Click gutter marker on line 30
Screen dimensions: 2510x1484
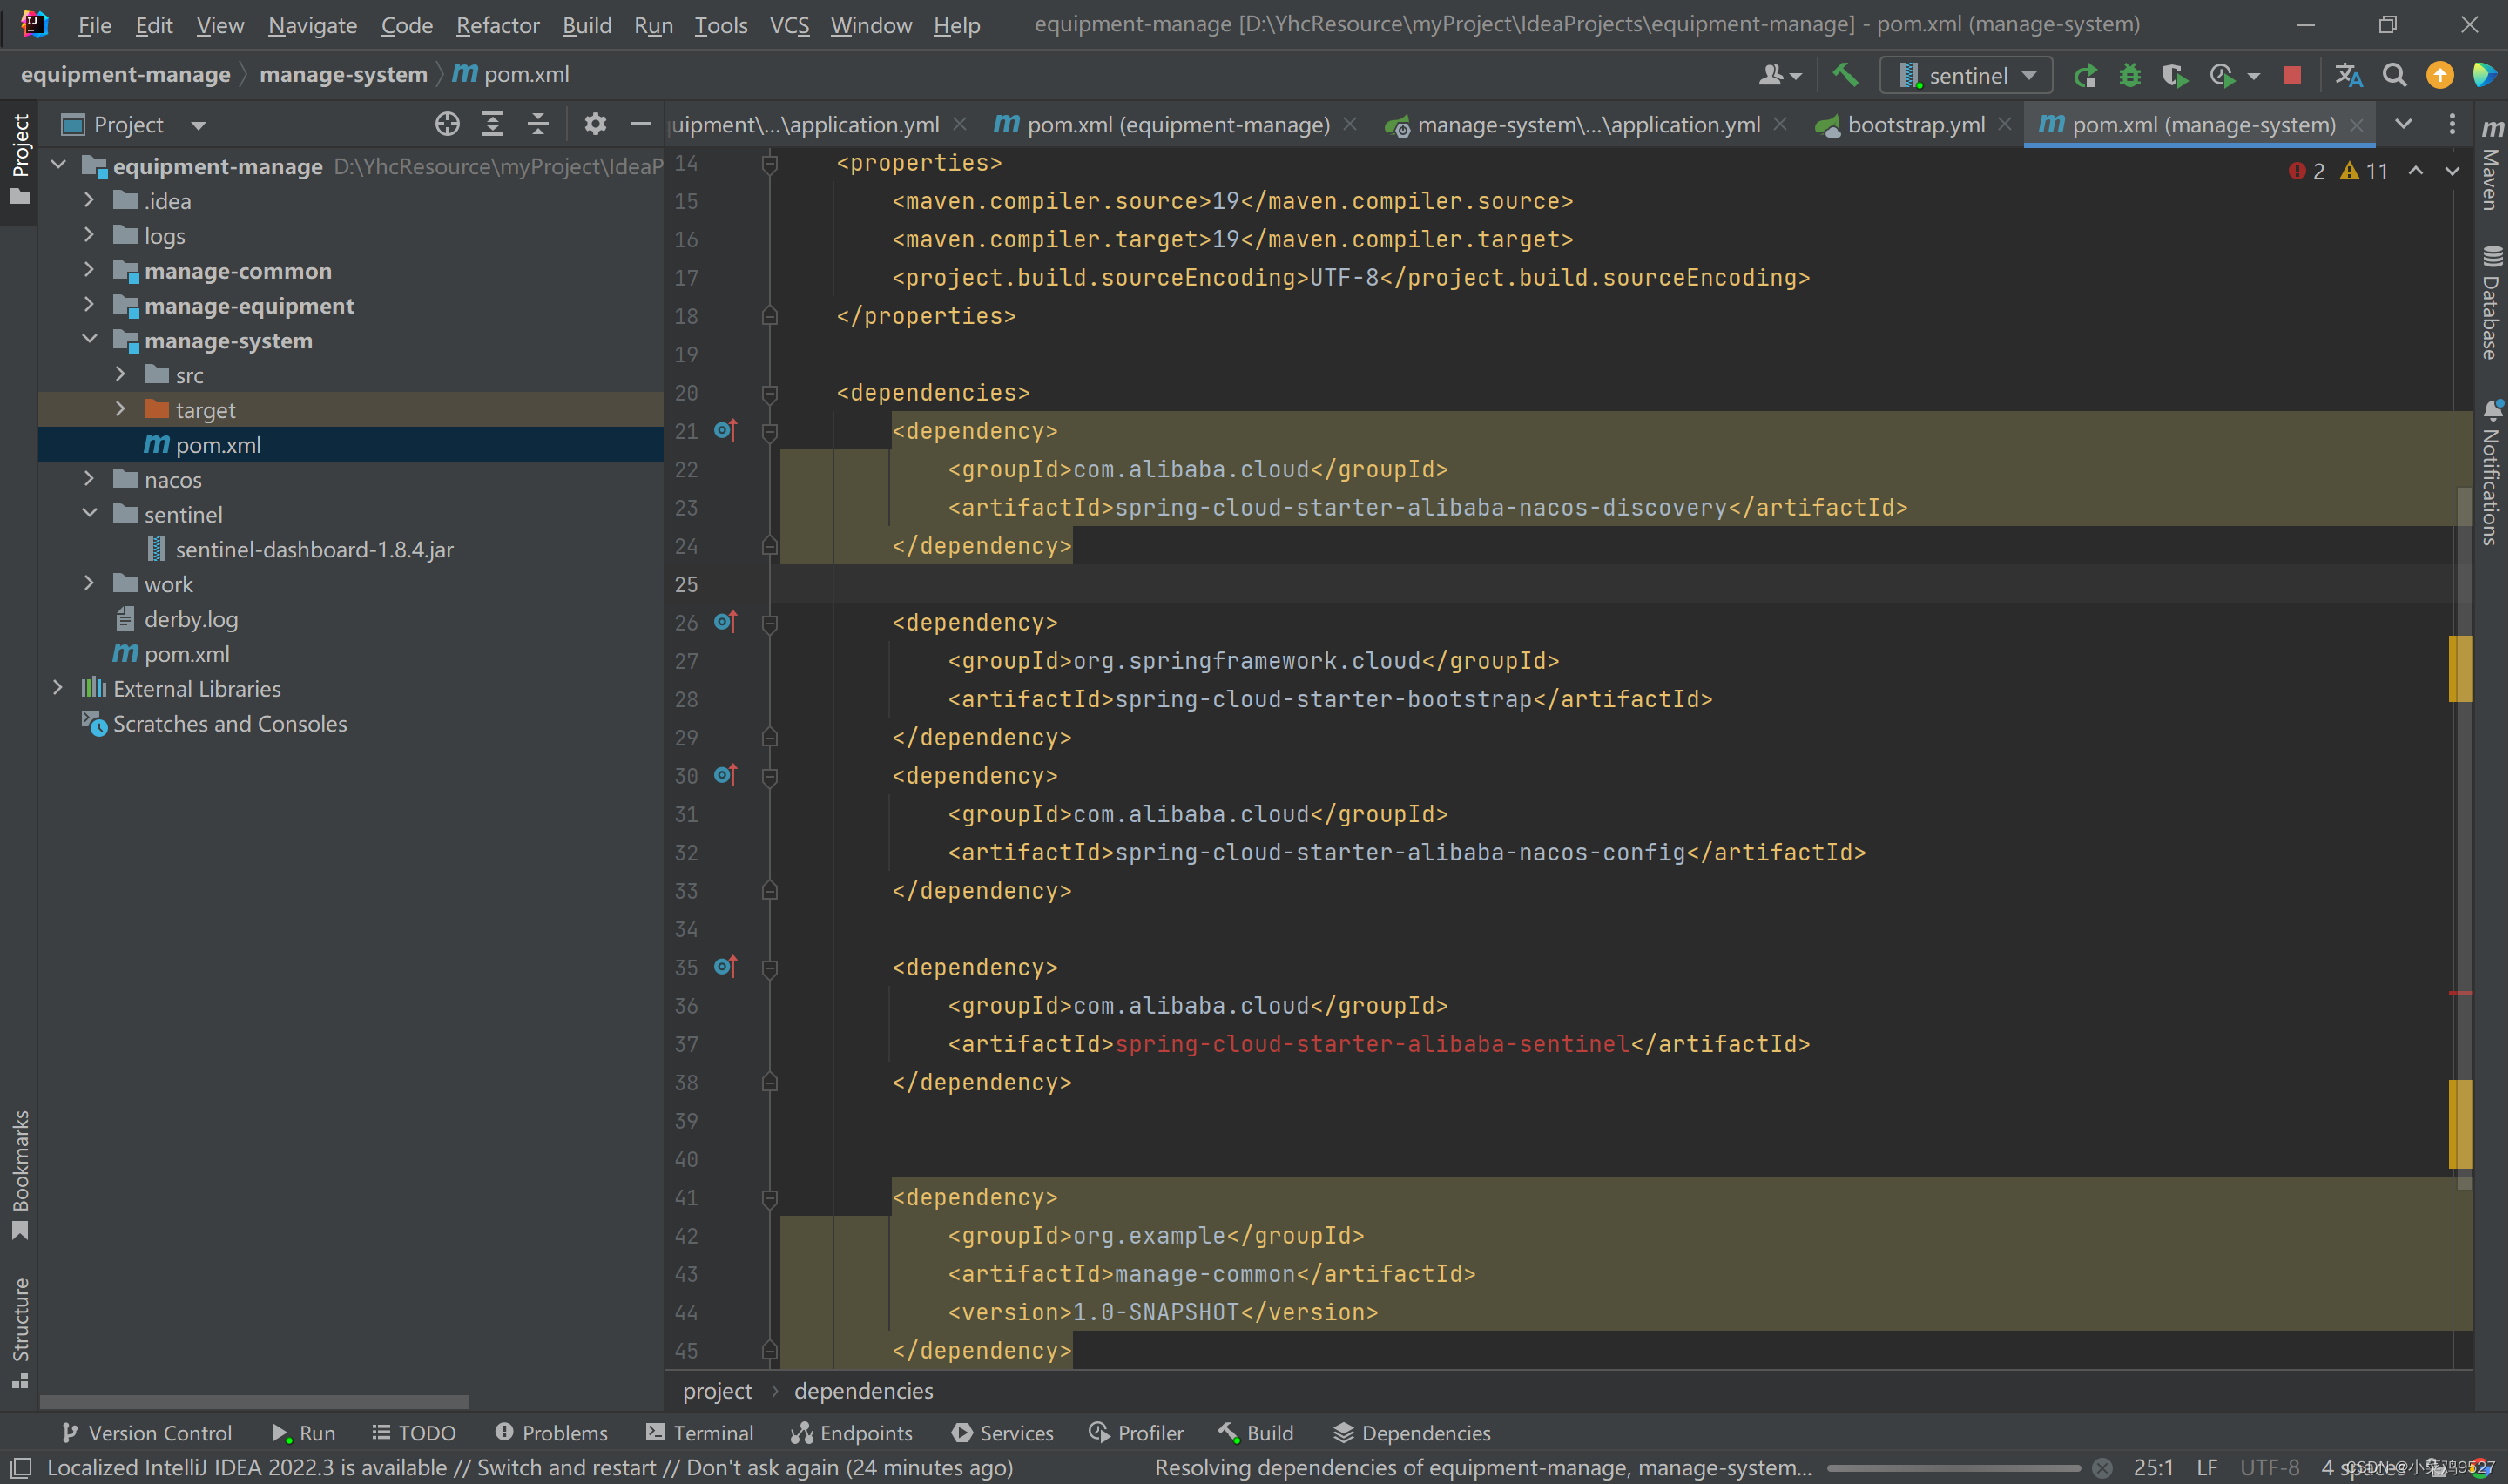pos(726,775)
